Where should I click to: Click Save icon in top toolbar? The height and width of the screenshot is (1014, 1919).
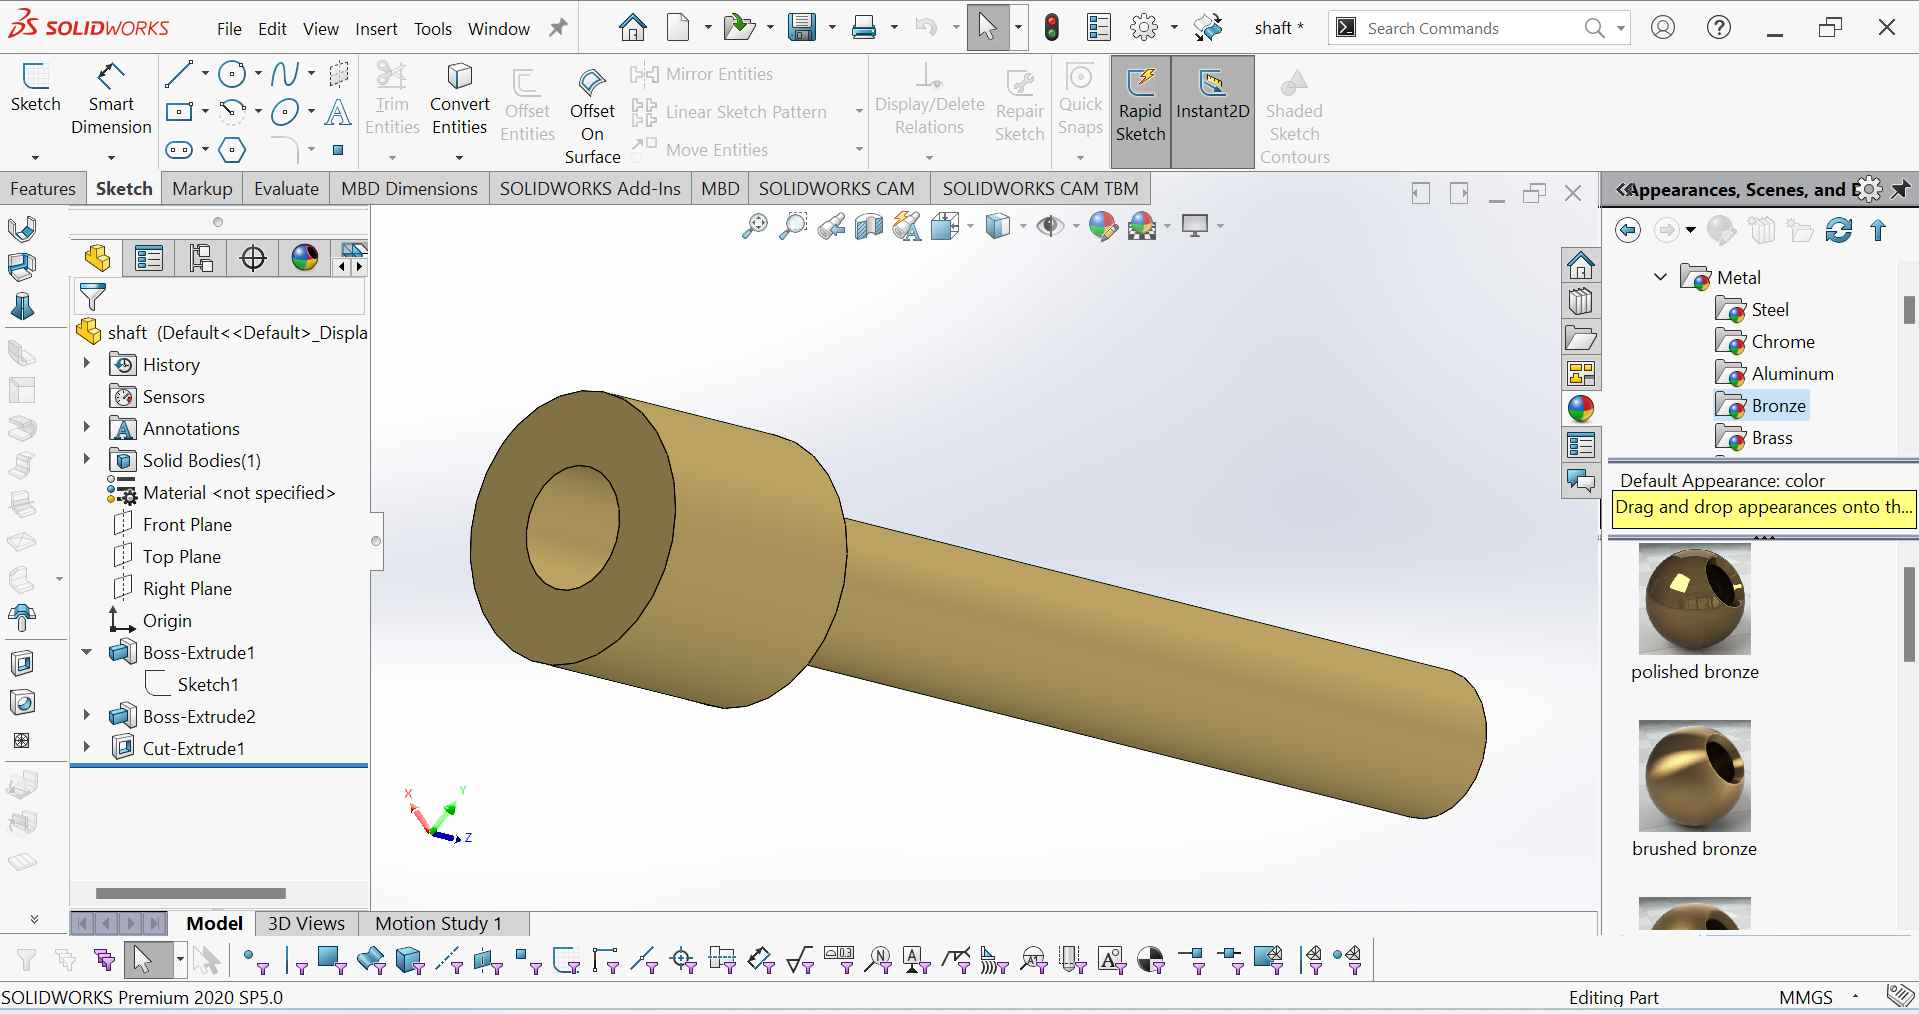pyautogui.click(x=801, y=27)
